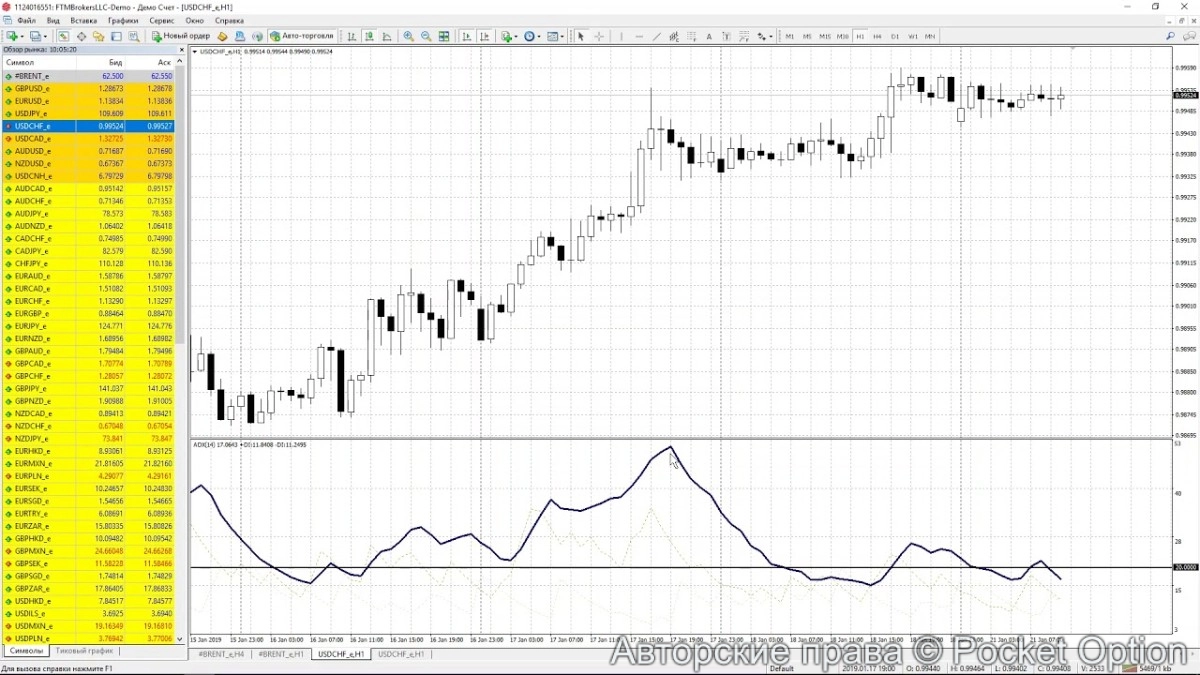1200x675 pixels.
Task: Click the tile windows icon
Action: click(444, 36)
